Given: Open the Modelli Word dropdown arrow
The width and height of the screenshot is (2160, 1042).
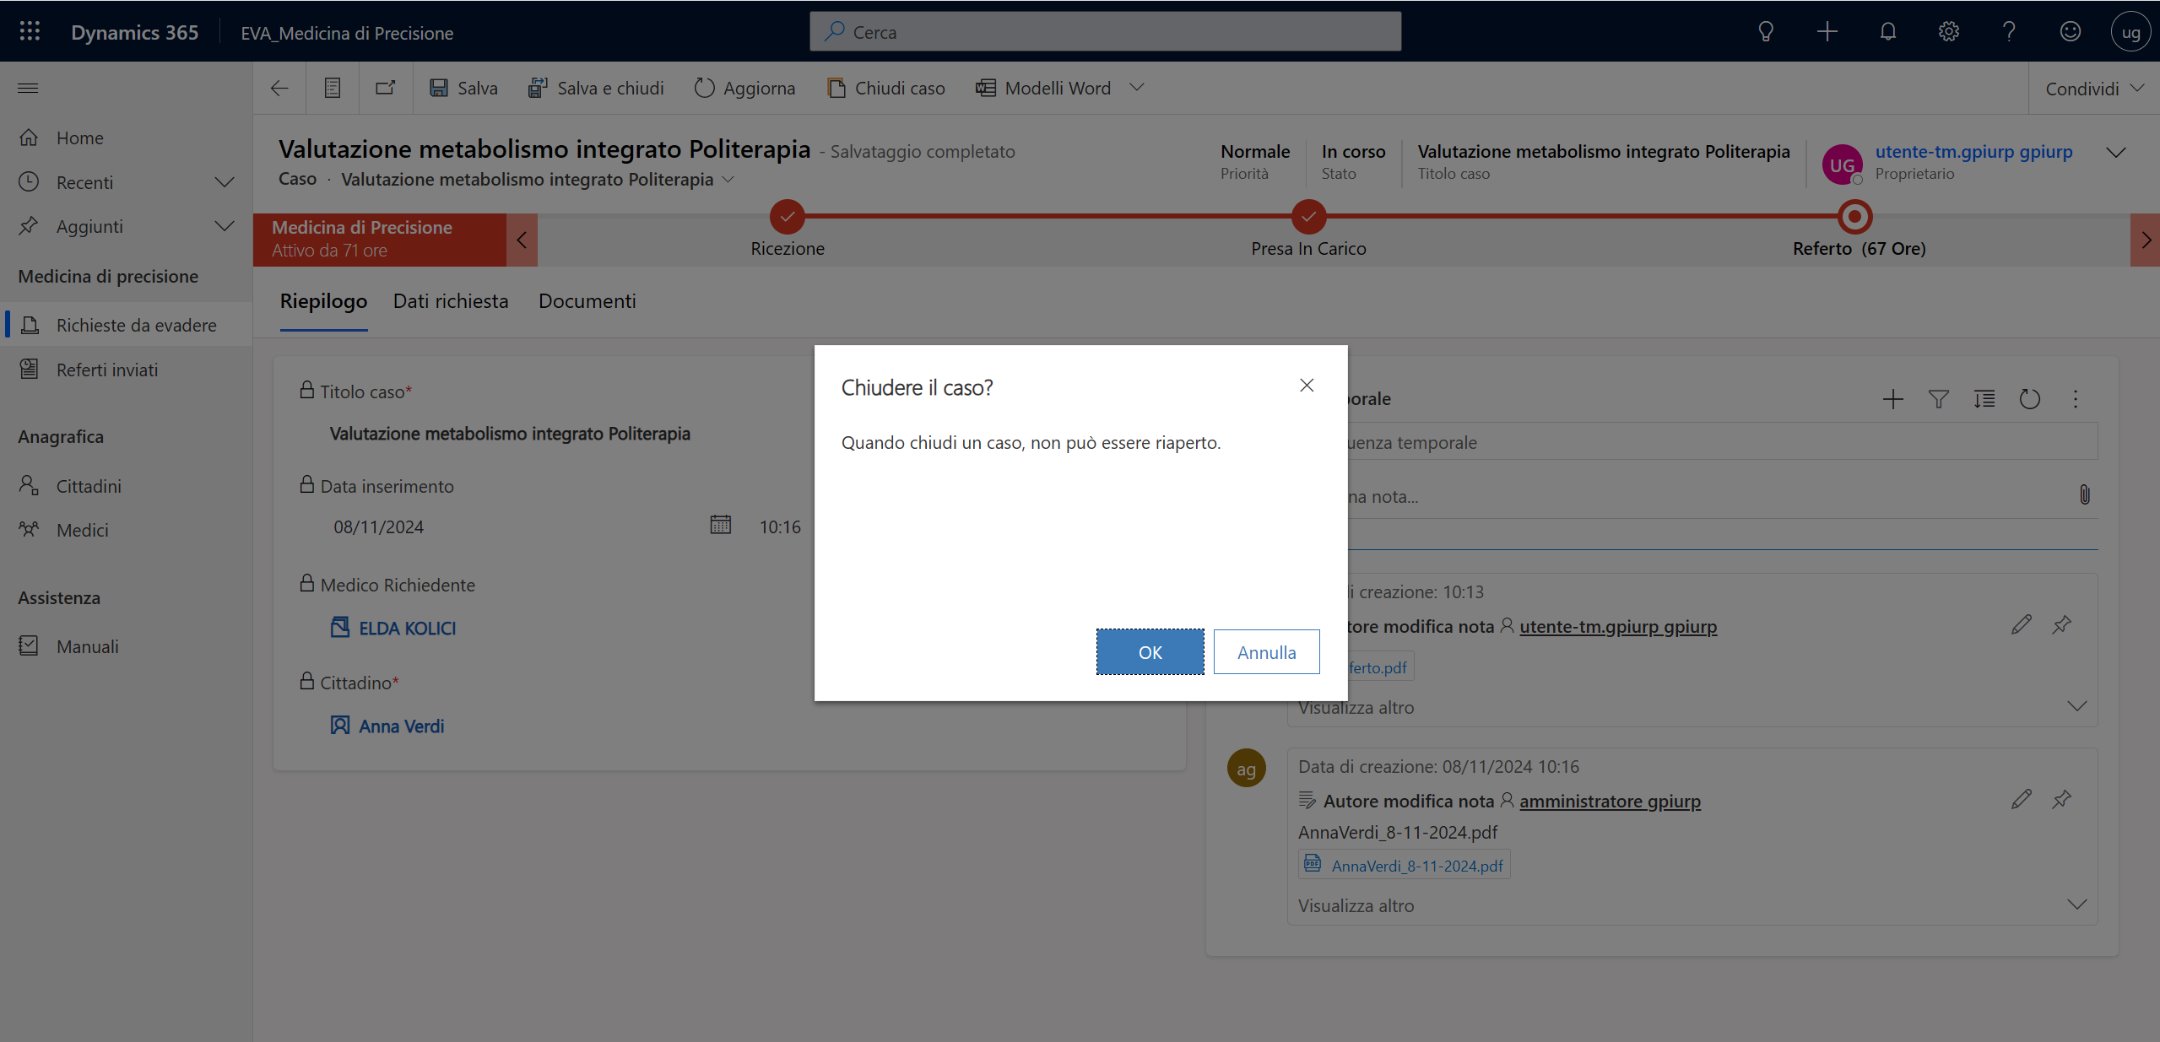Looking at the screenshot, I should [x=1137, y=88].
